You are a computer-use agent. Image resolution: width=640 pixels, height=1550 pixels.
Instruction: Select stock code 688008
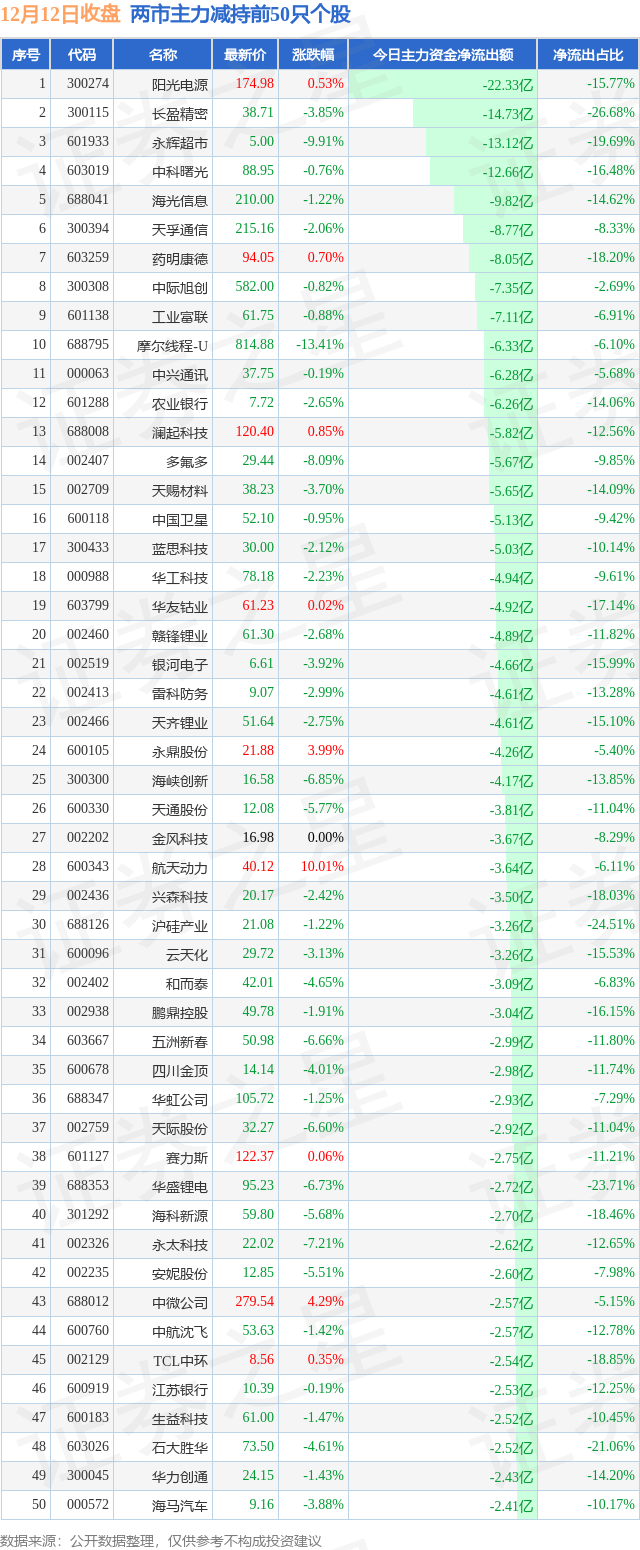[x=87, y=432]
